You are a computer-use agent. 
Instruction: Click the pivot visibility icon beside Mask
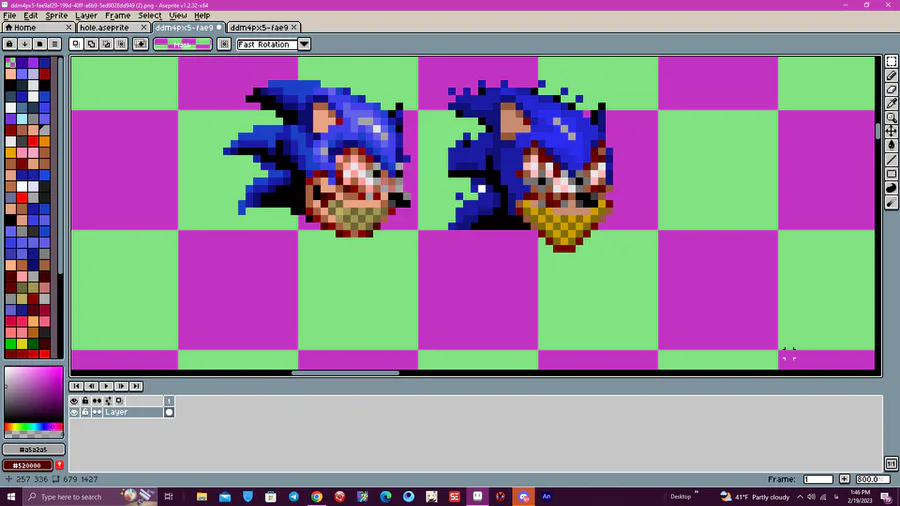(224, 44)
